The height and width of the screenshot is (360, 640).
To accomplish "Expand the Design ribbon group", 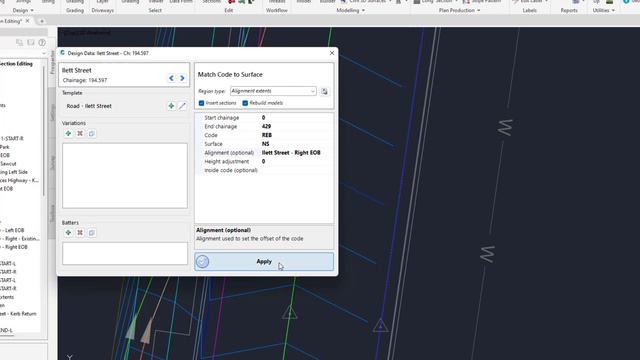I will pyautogui.click(x=23, y=10).
